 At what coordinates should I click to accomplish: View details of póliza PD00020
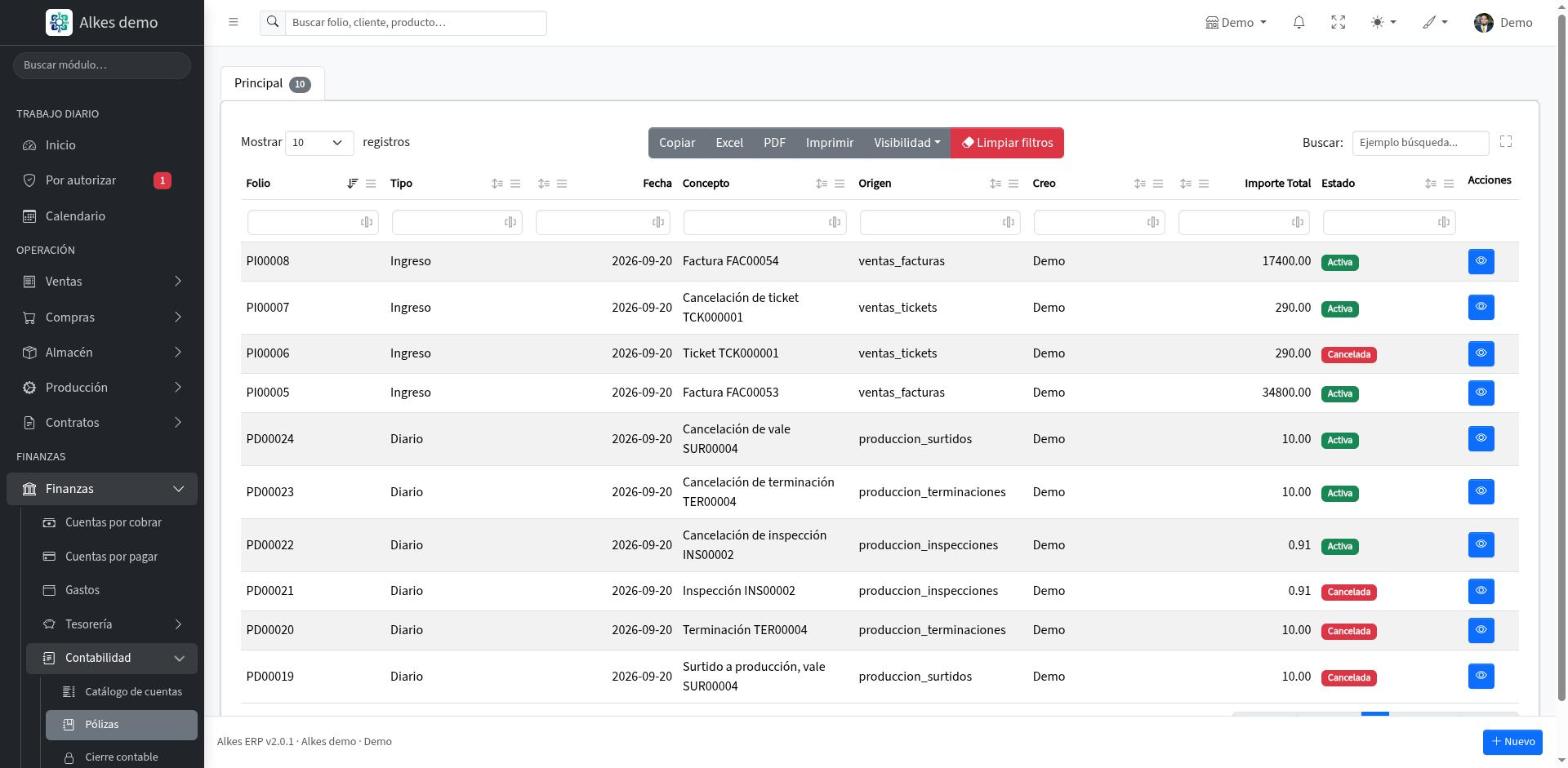pyautogui.click(x=1481, y=629)
